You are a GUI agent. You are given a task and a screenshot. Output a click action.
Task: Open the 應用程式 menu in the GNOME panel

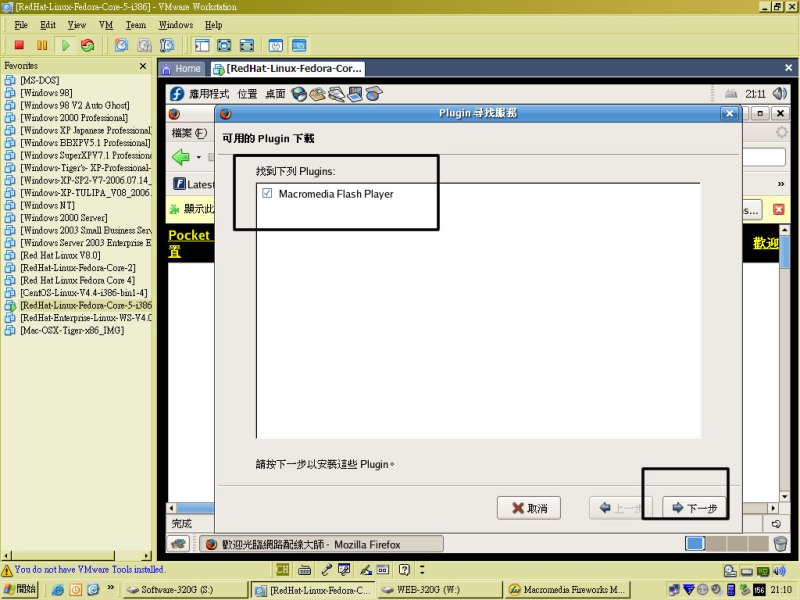tap(209, 94)
